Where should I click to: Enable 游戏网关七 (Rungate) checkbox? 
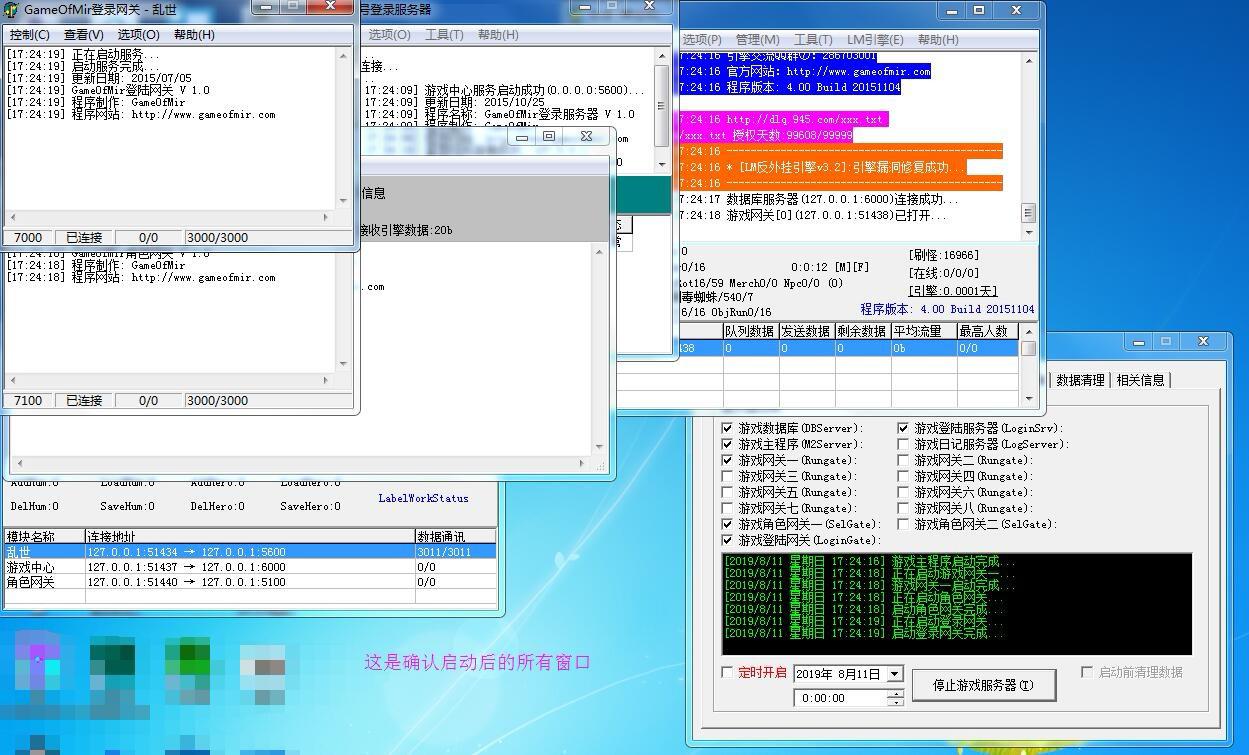click(727, 508)
